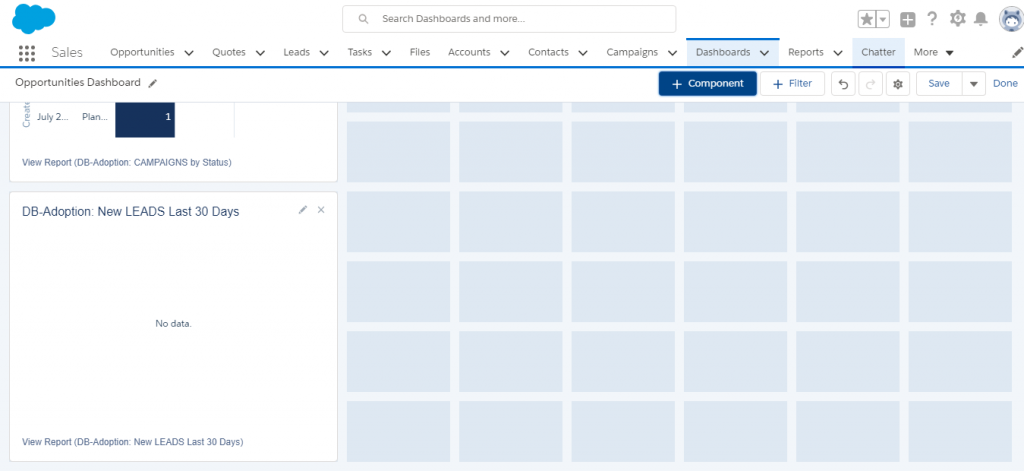Open the Quotes tab

(x=229, y=52)
